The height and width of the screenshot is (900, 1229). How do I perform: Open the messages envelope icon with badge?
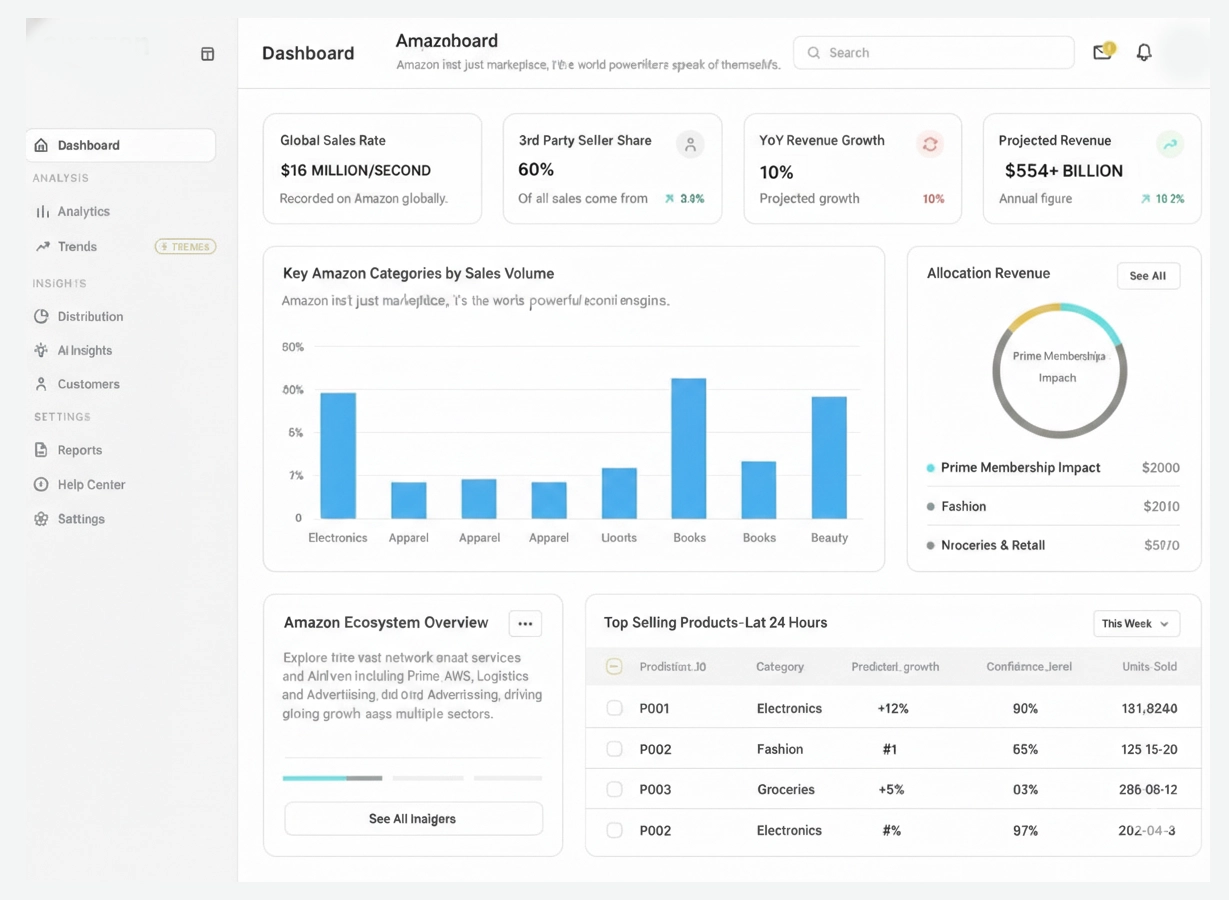(x=1101, y=52)
